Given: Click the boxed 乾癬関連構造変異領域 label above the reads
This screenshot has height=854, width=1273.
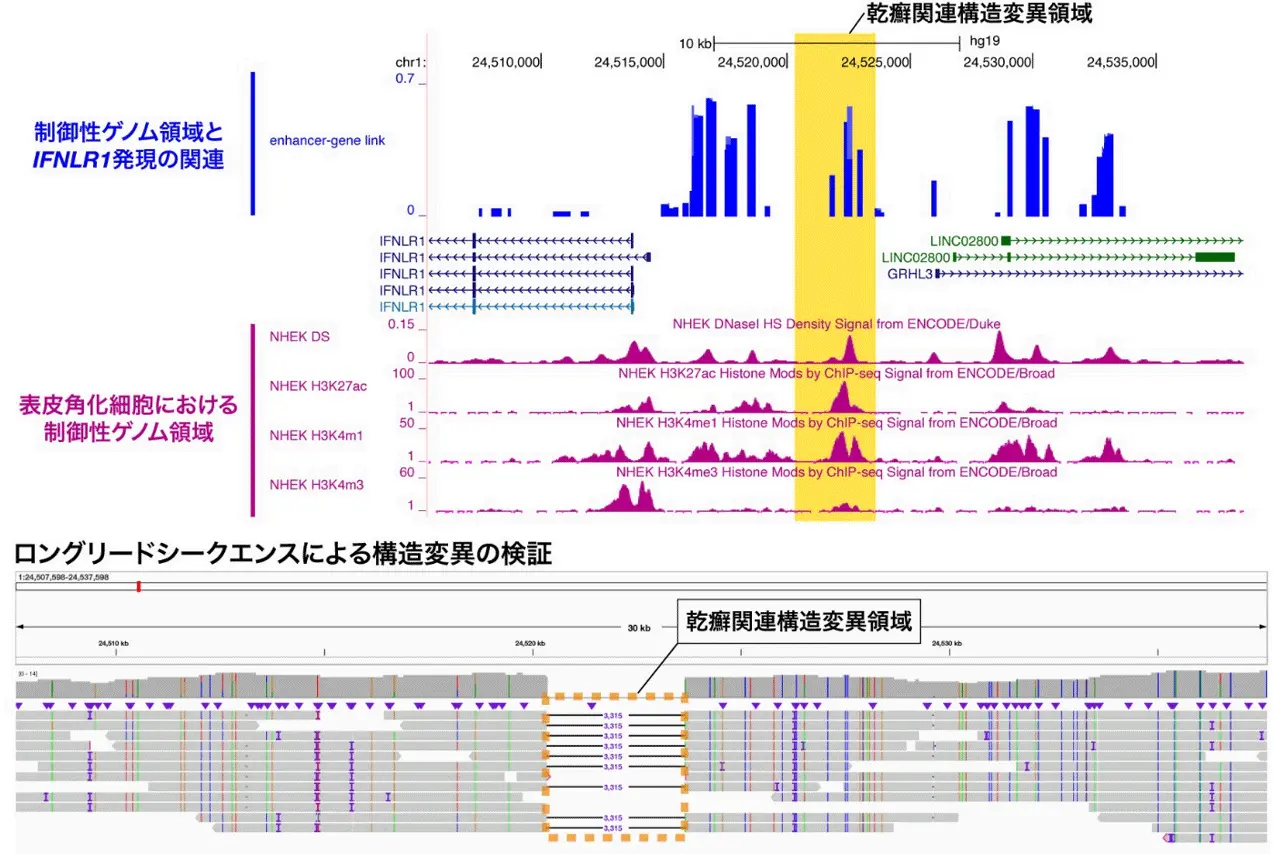Looking at the screenshot, I should (797, 622).
